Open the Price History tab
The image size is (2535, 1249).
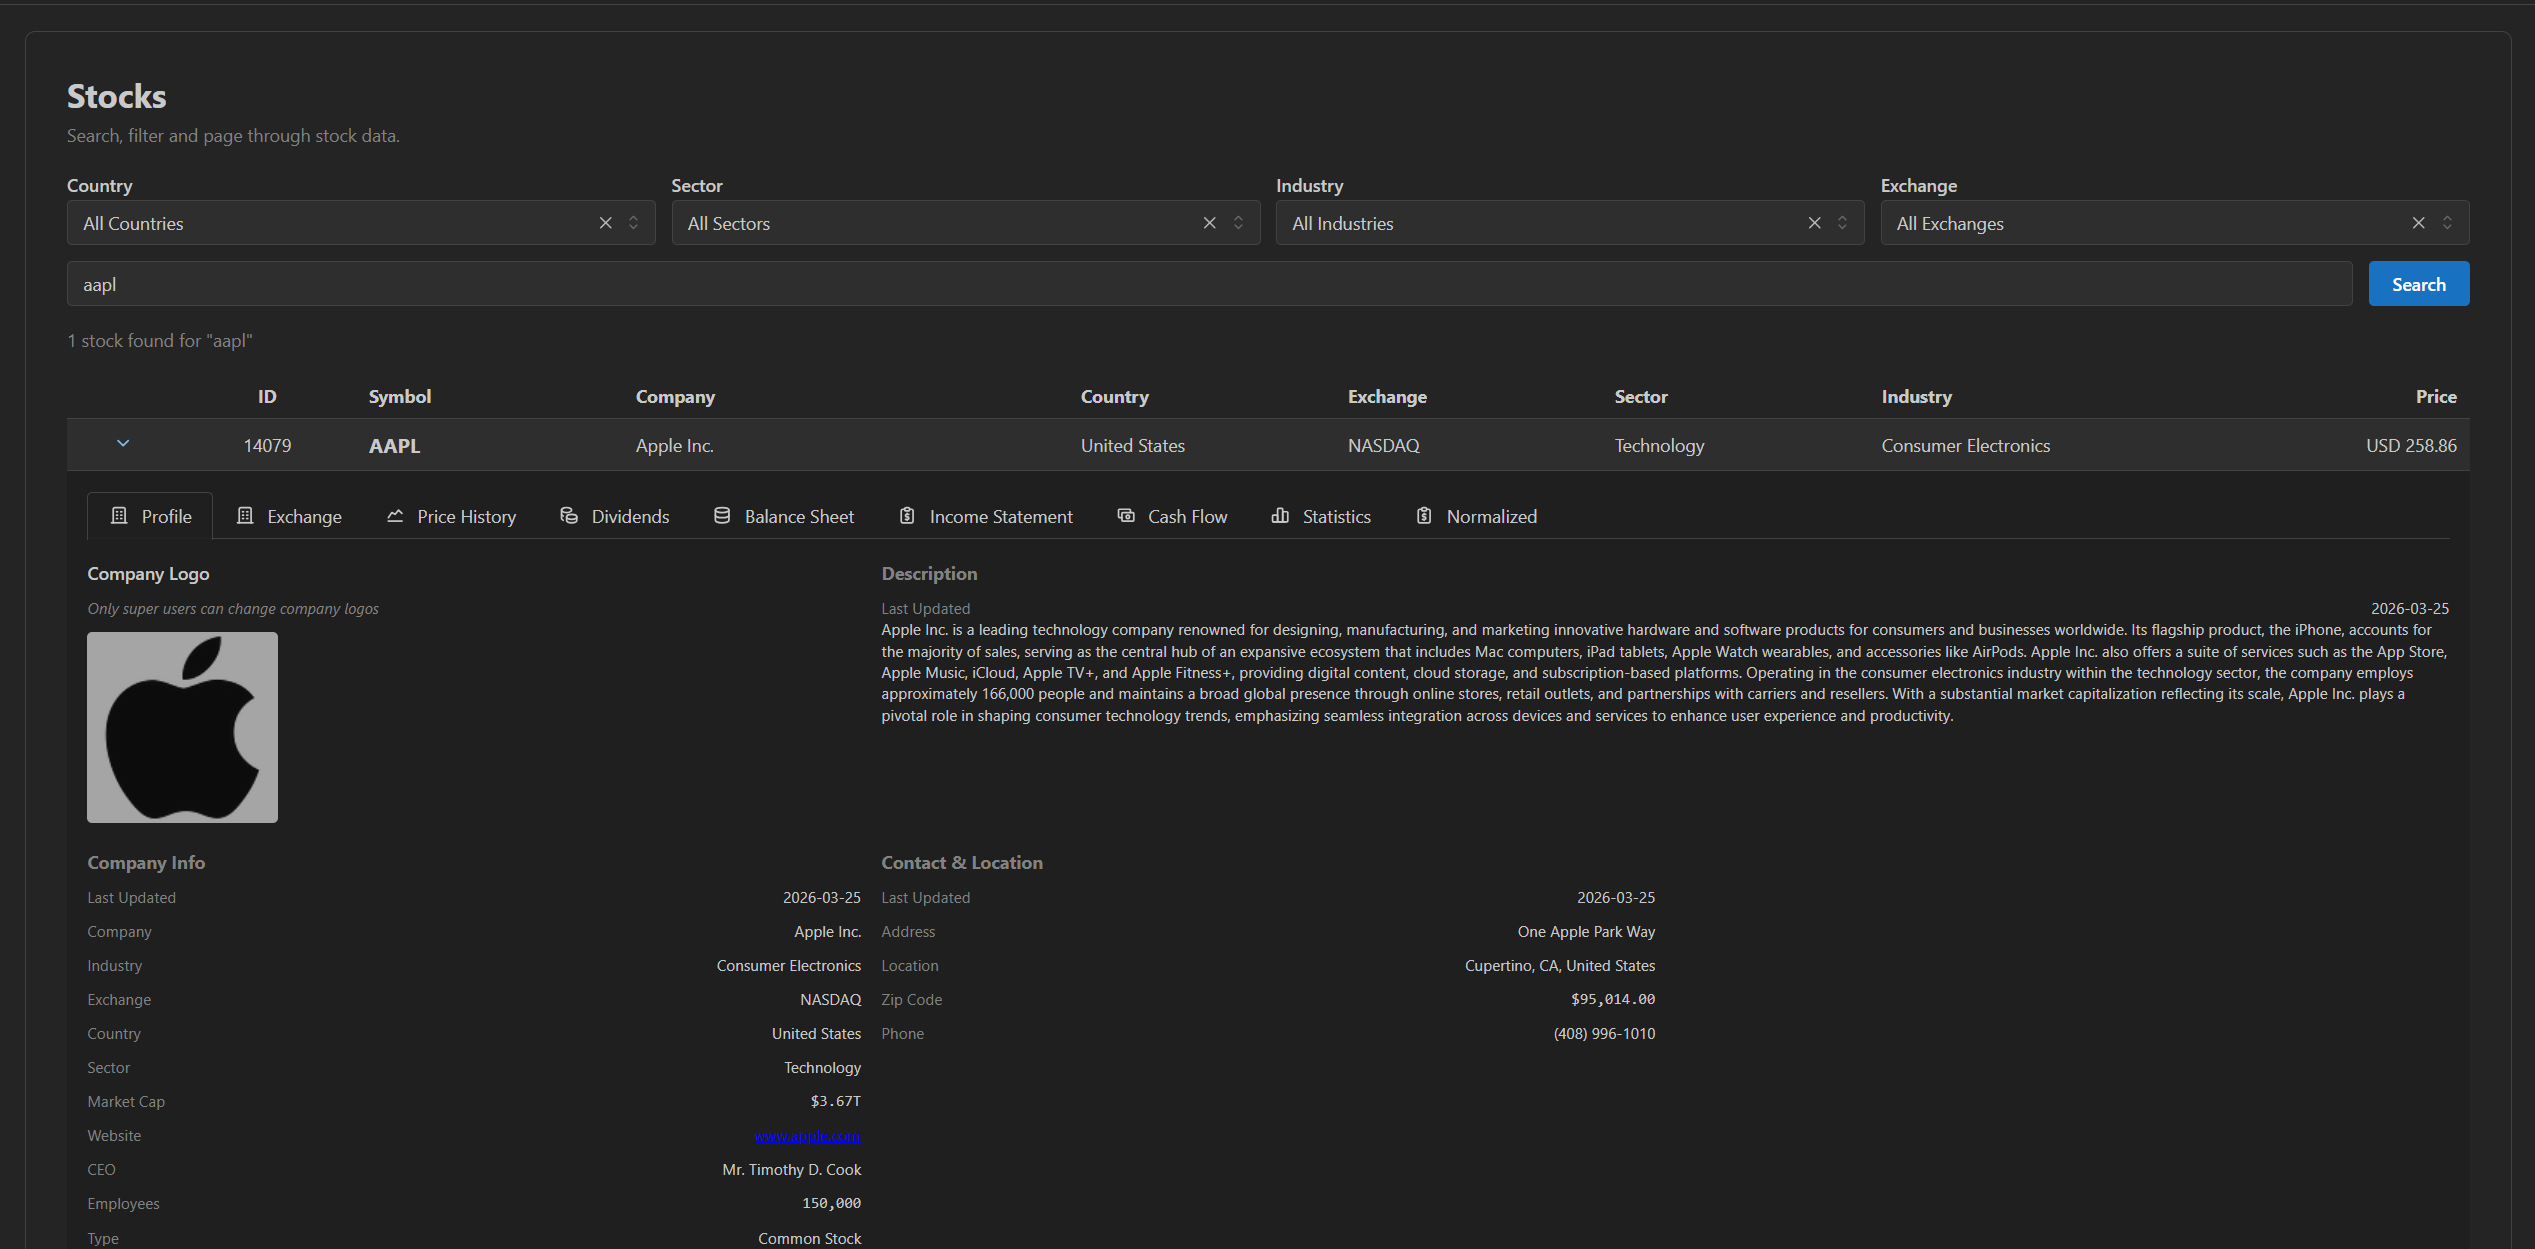click(451, 516)
